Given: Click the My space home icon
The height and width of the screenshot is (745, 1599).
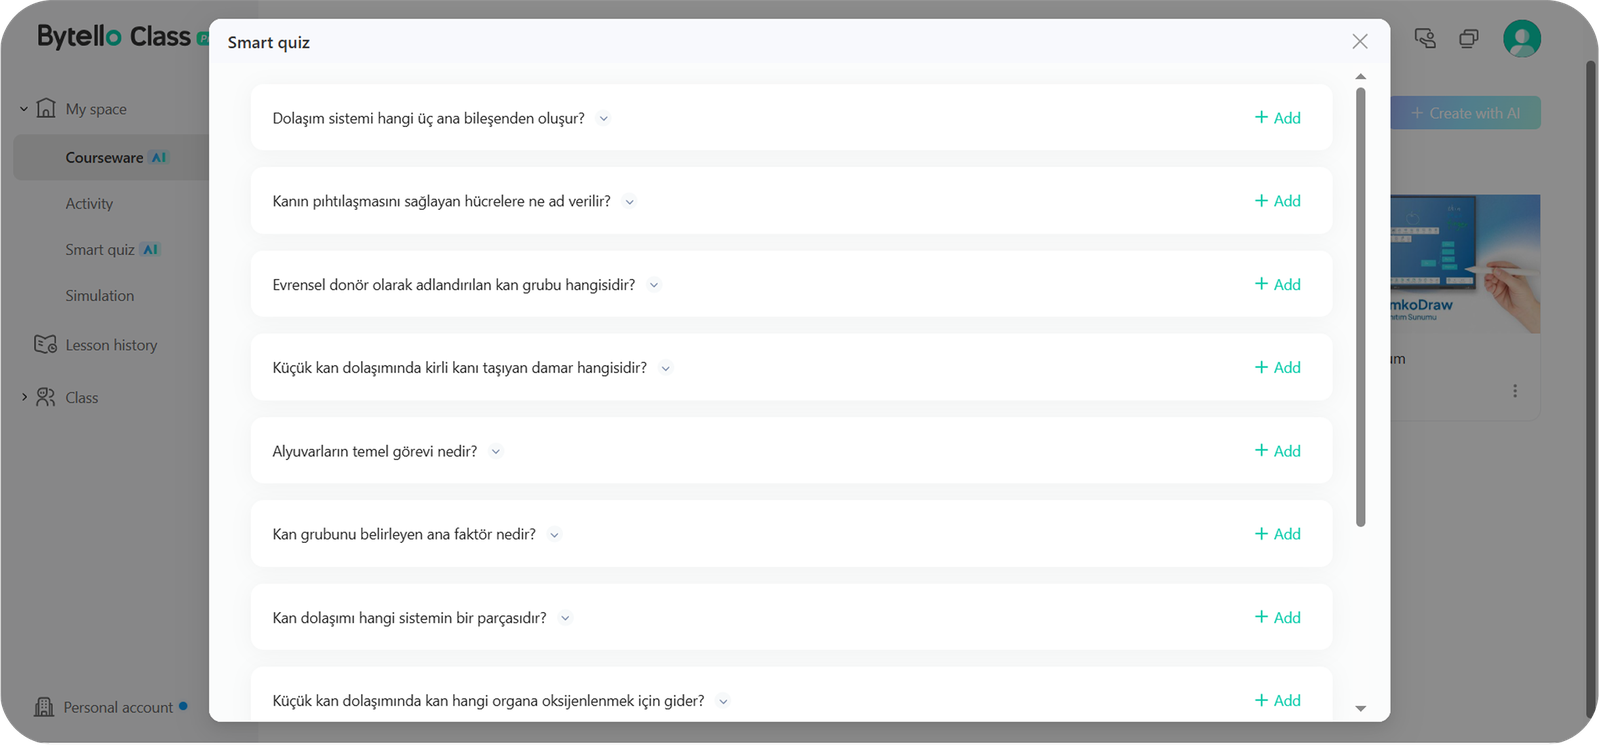Looking at the screenshot, I should click(46, 109).
